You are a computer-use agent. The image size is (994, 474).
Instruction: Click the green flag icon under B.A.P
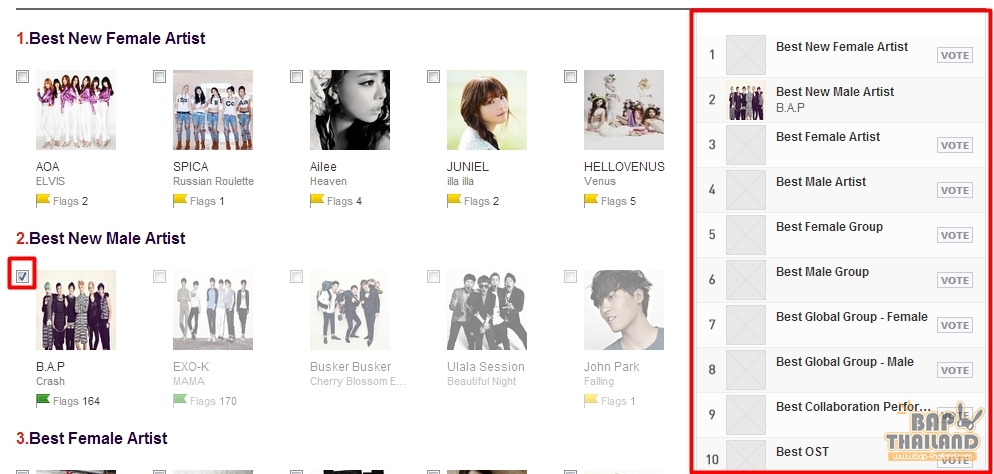(43, 400)
